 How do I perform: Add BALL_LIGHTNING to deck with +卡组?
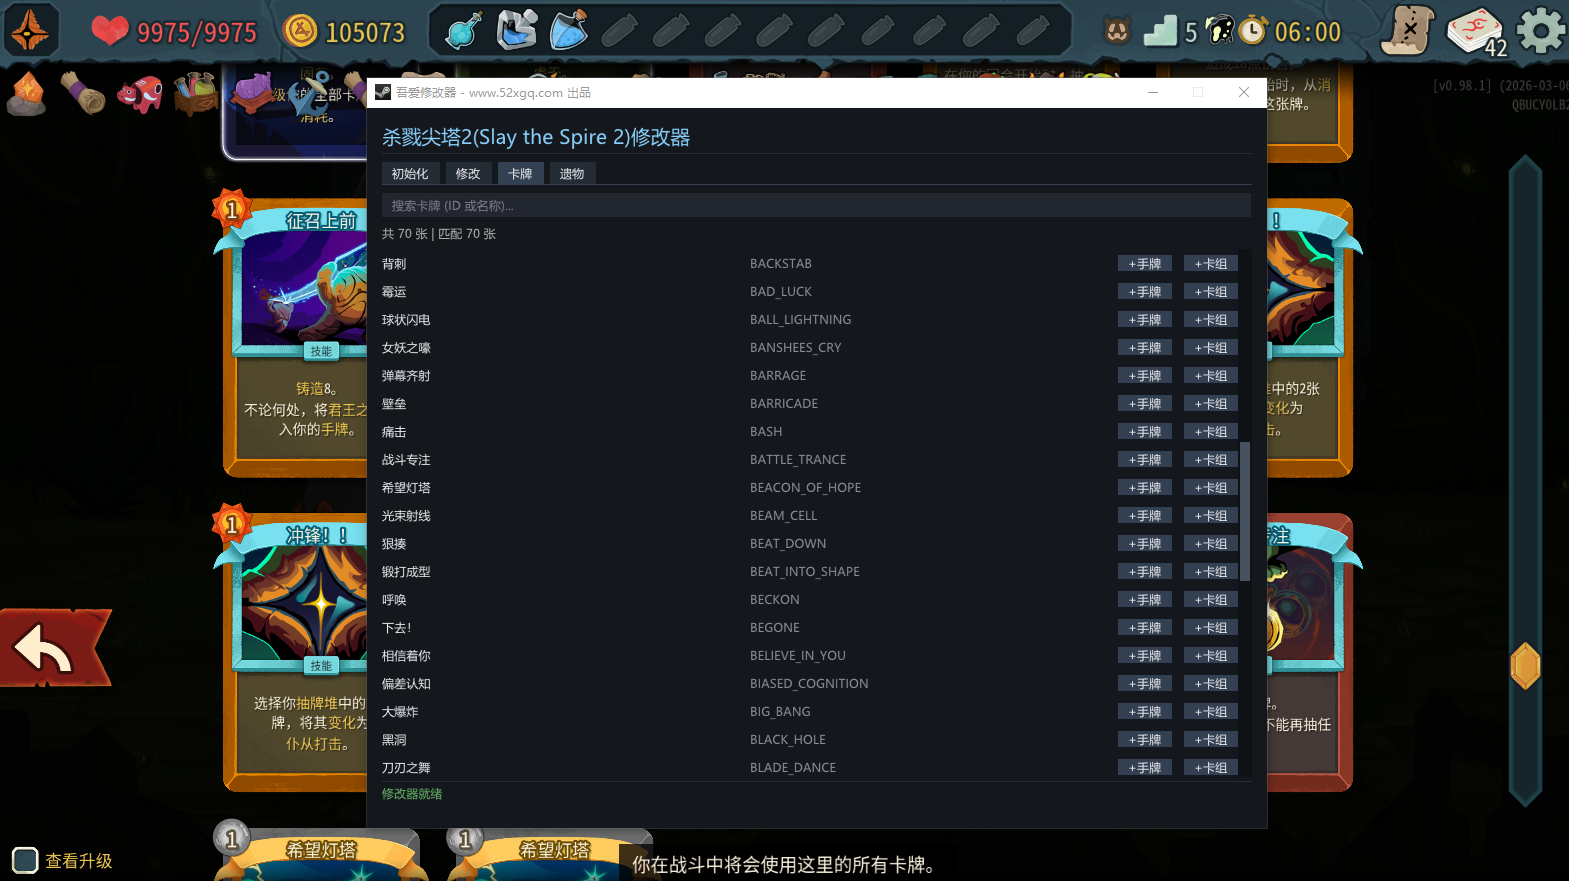click(x=1211, y=320)
